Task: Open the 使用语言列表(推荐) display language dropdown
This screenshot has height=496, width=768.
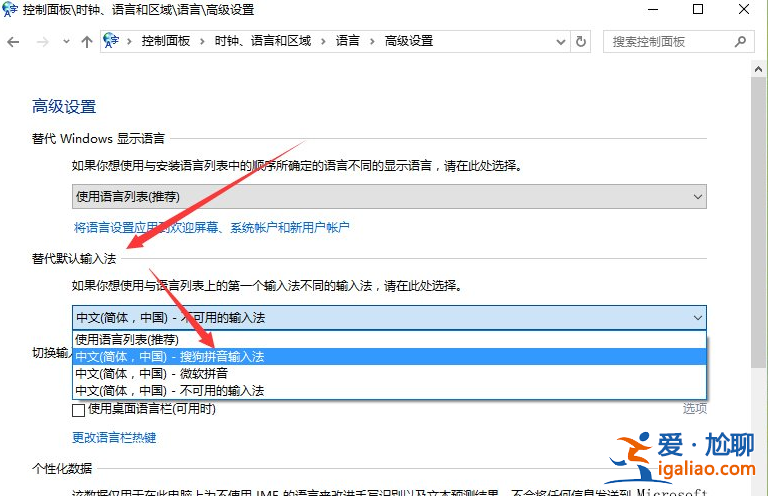Action: coord(389,196)
